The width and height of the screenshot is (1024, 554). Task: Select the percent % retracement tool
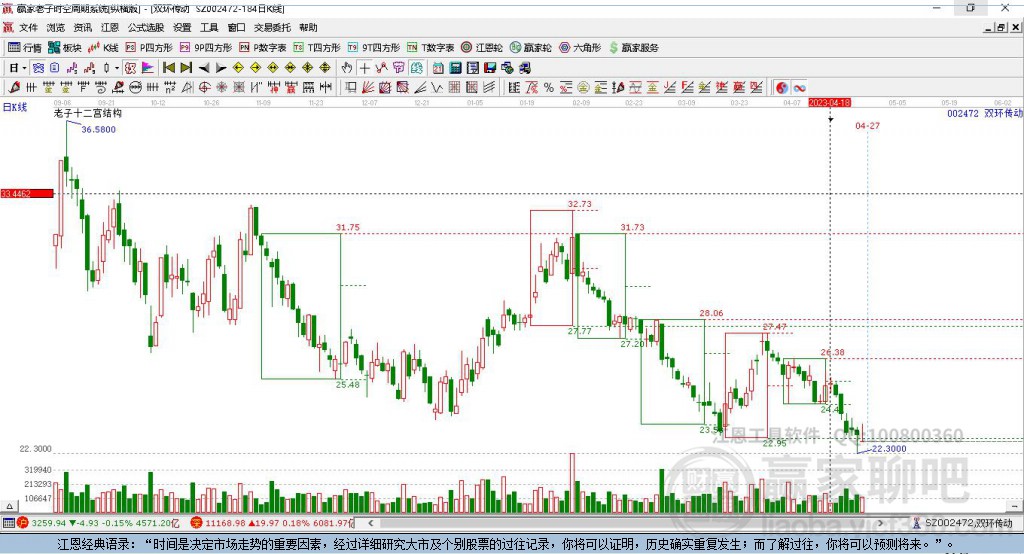(549, 88)
